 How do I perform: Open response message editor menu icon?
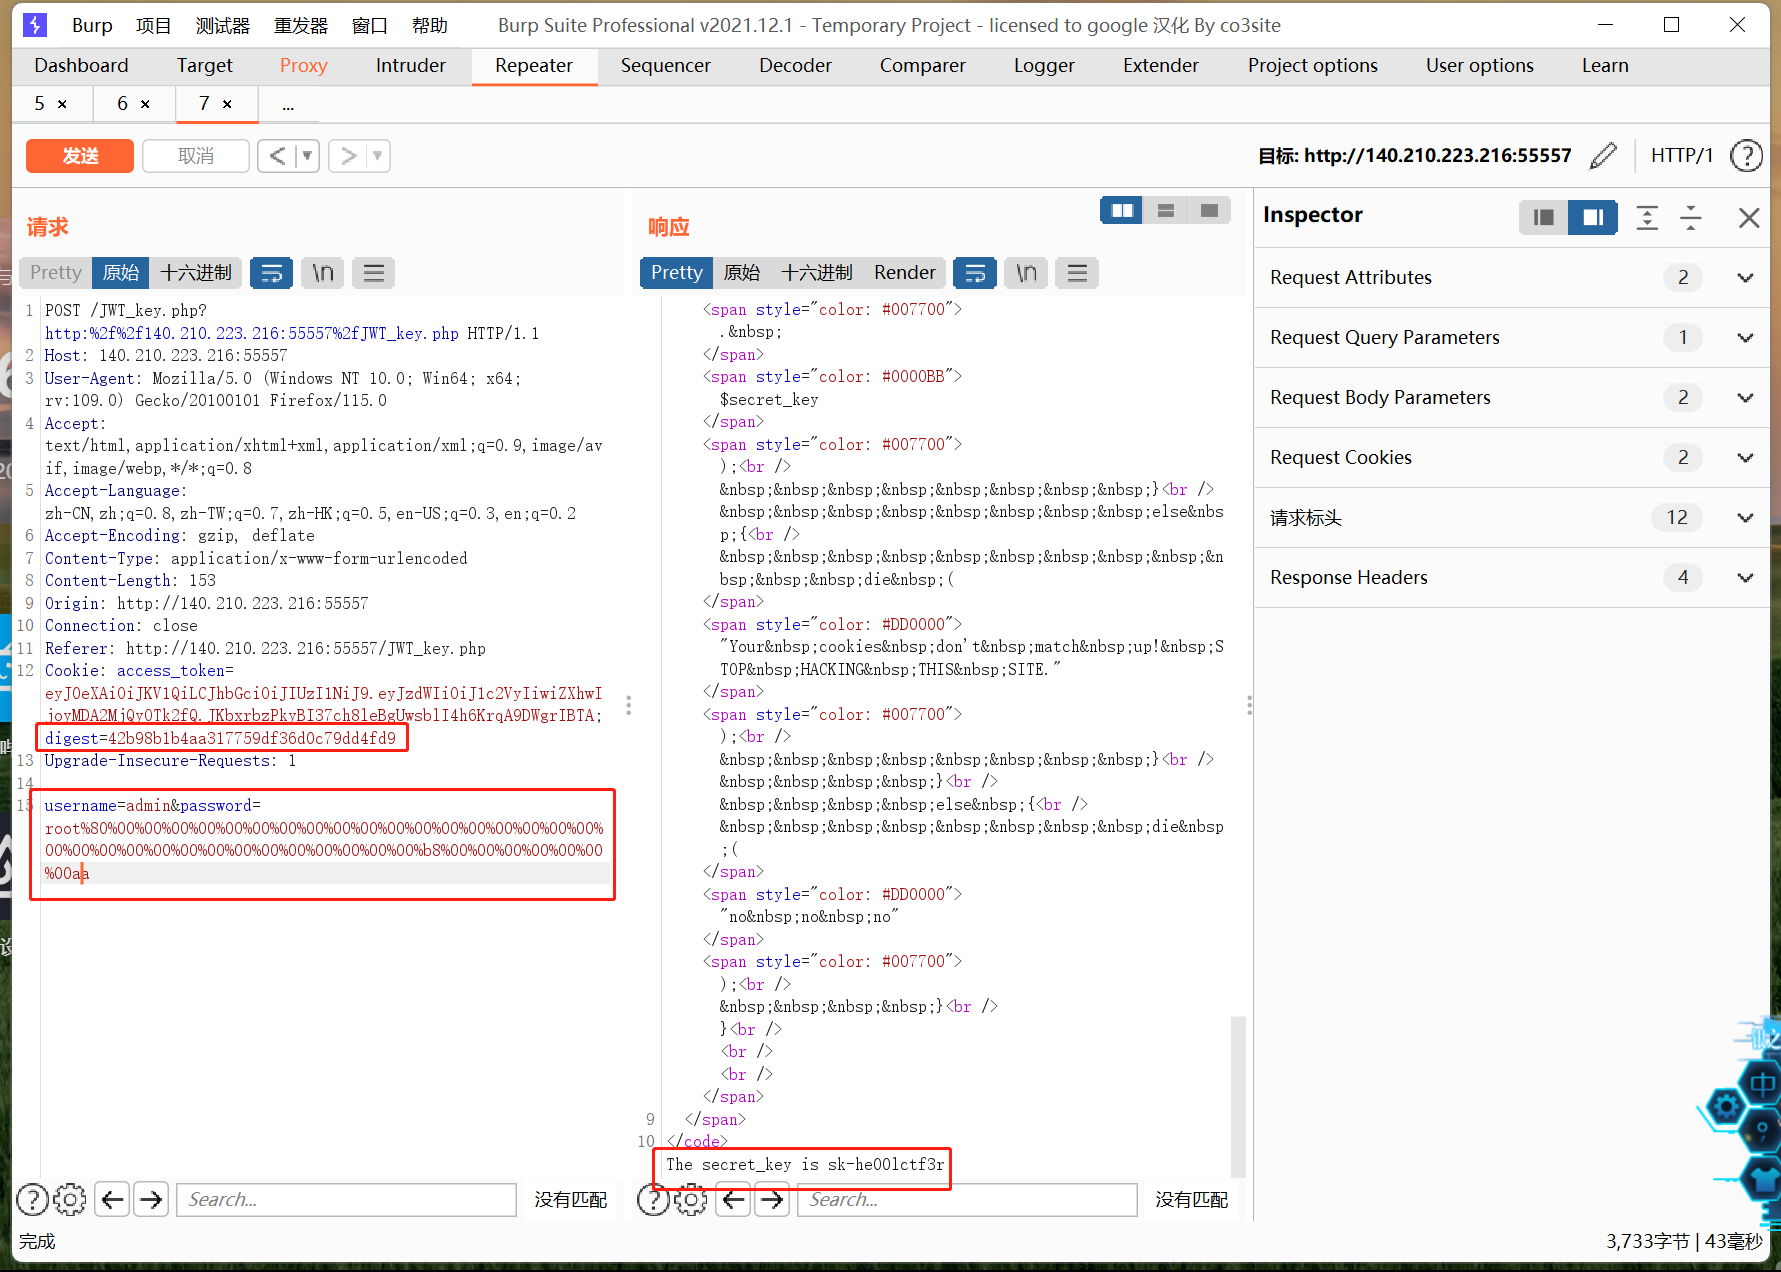pyautogui.click(x=1077, y=272)
